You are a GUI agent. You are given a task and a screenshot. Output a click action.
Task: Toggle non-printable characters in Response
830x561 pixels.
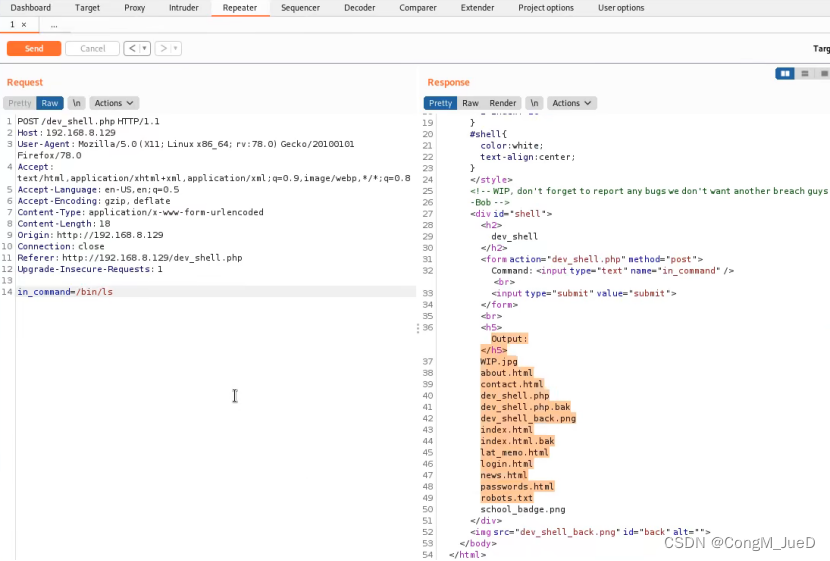point(534,103)
